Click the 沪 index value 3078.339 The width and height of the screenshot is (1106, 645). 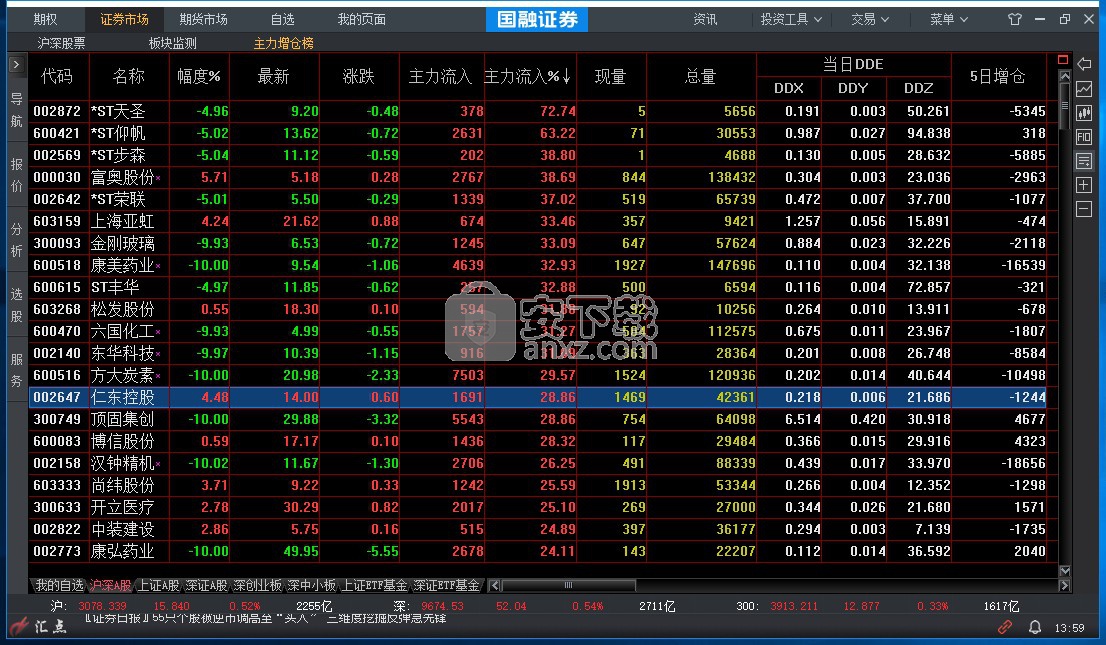tap(102, 606)
